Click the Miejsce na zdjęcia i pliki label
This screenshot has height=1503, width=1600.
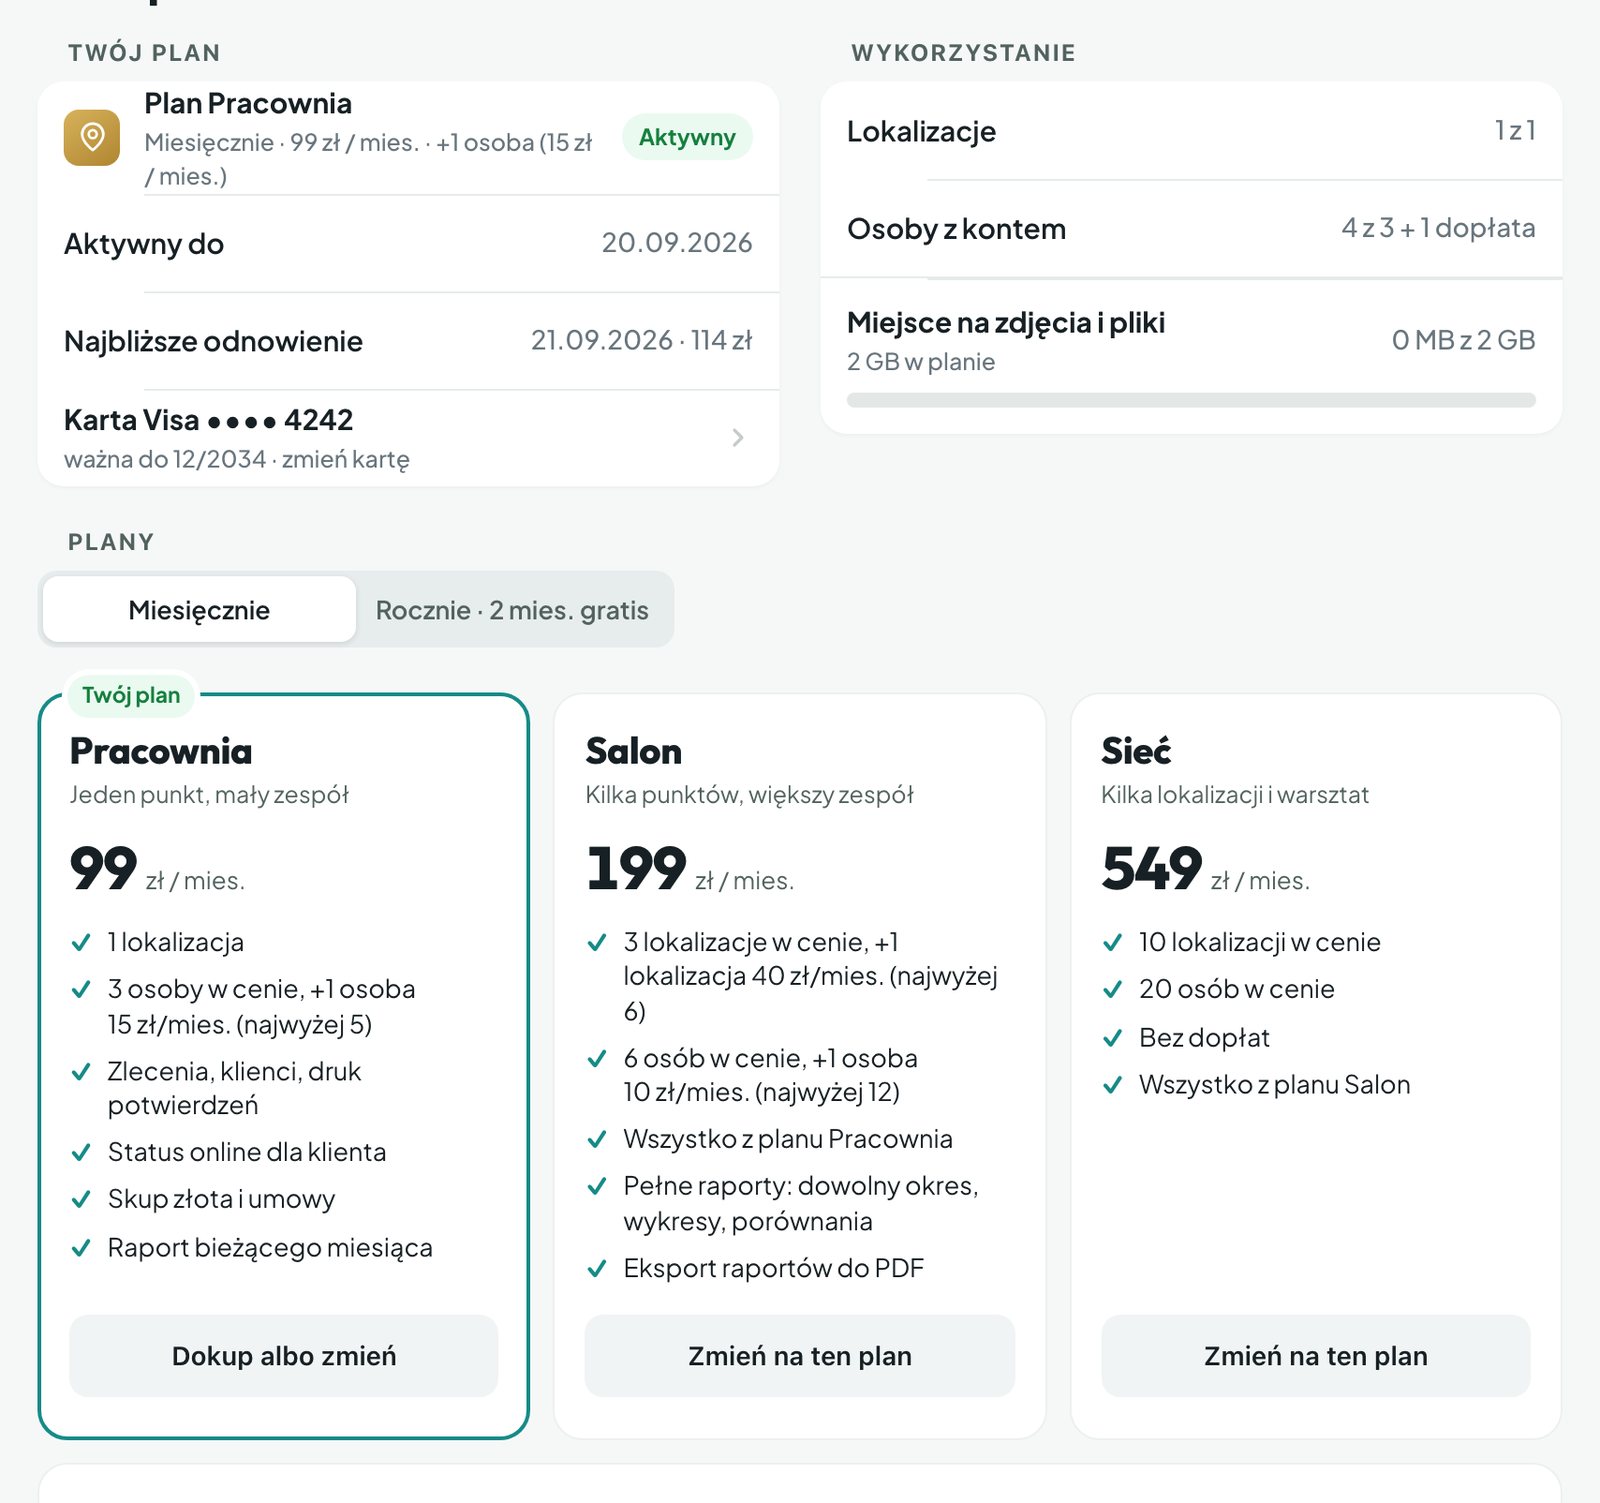pos(1006,323)
